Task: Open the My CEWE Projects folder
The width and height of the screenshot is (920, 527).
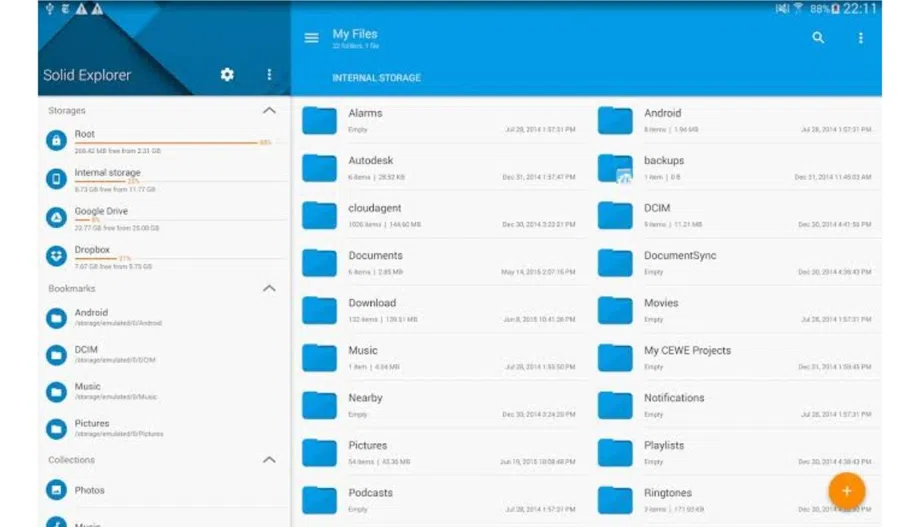Action: click(735, 358)
